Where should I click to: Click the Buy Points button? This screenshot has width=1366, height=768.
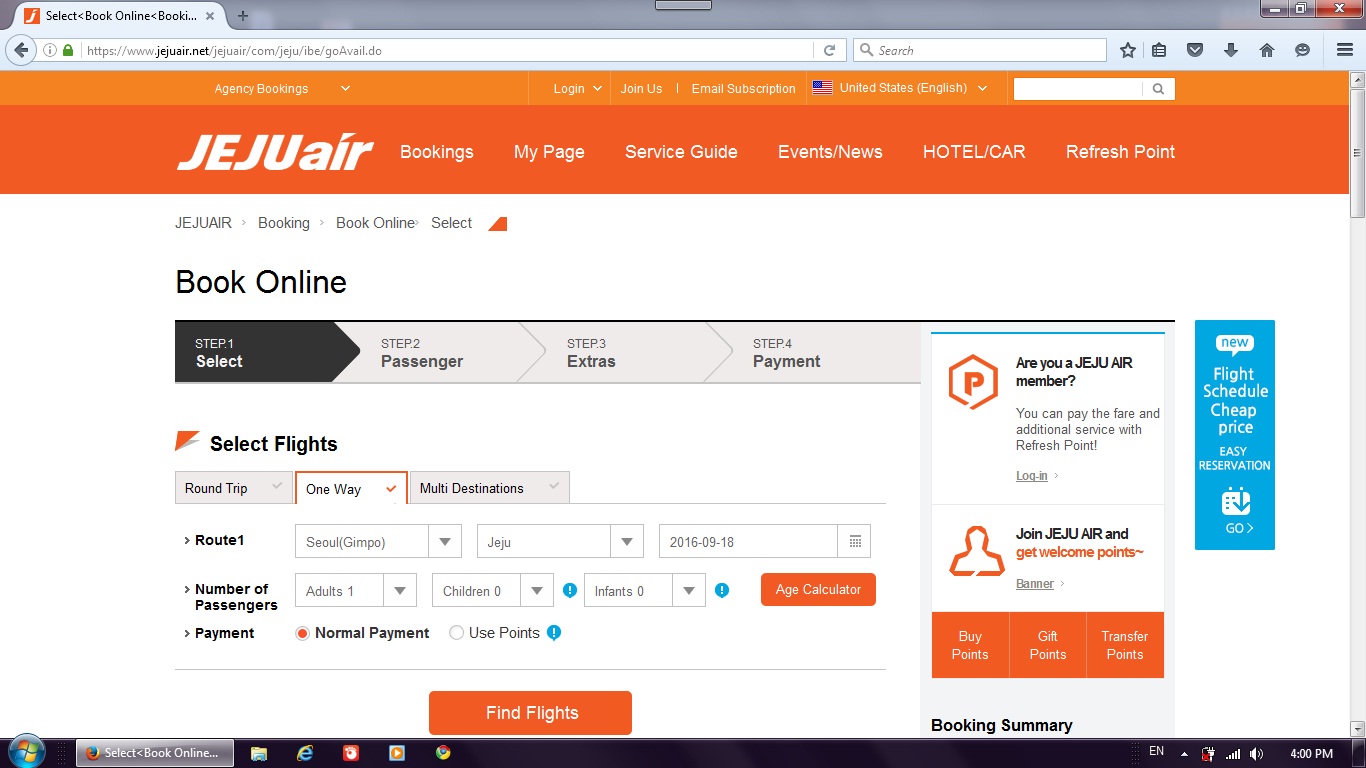click(x=970, y=645)
